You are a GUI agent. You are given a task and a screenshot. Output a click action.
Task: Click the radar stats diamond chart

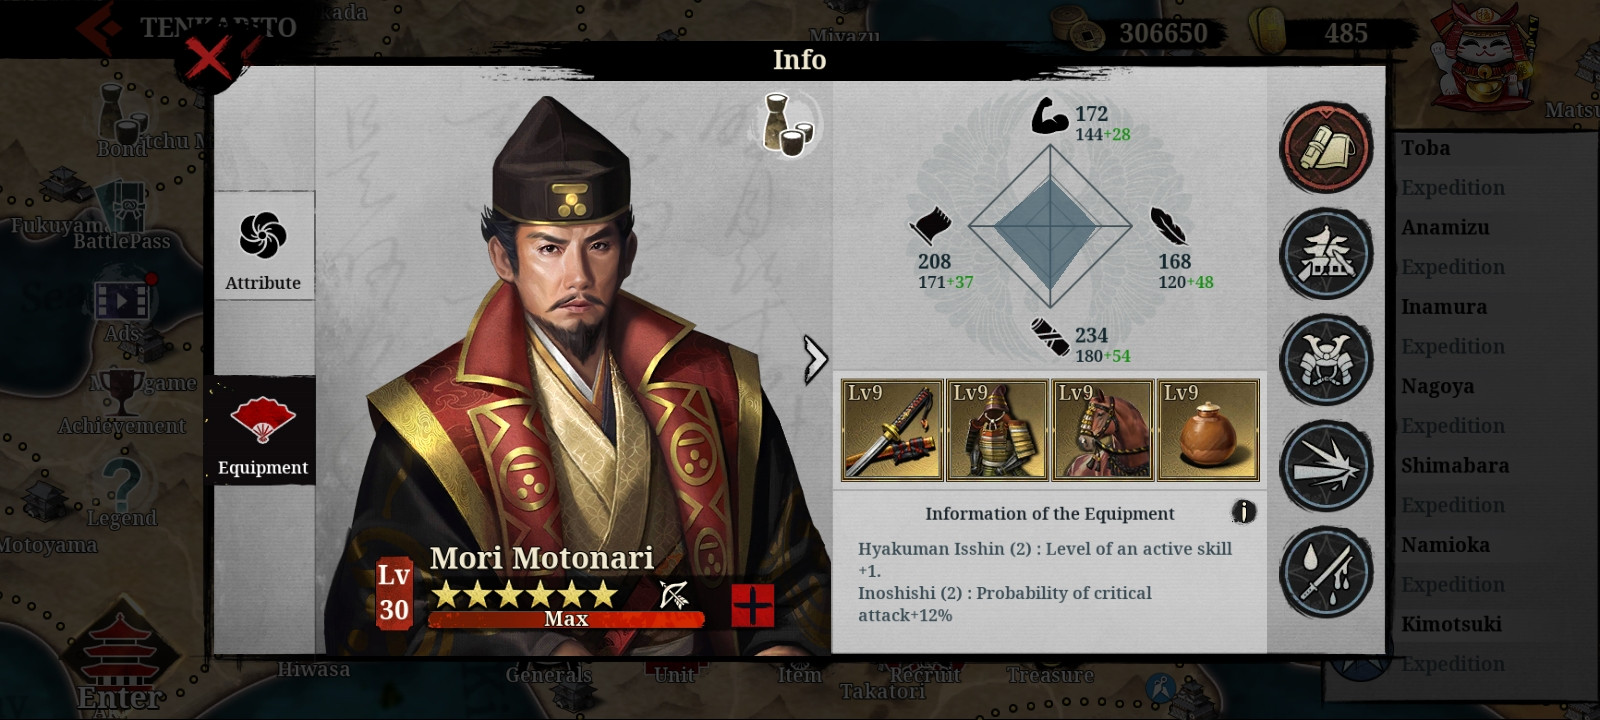(x=1050, y=227)
